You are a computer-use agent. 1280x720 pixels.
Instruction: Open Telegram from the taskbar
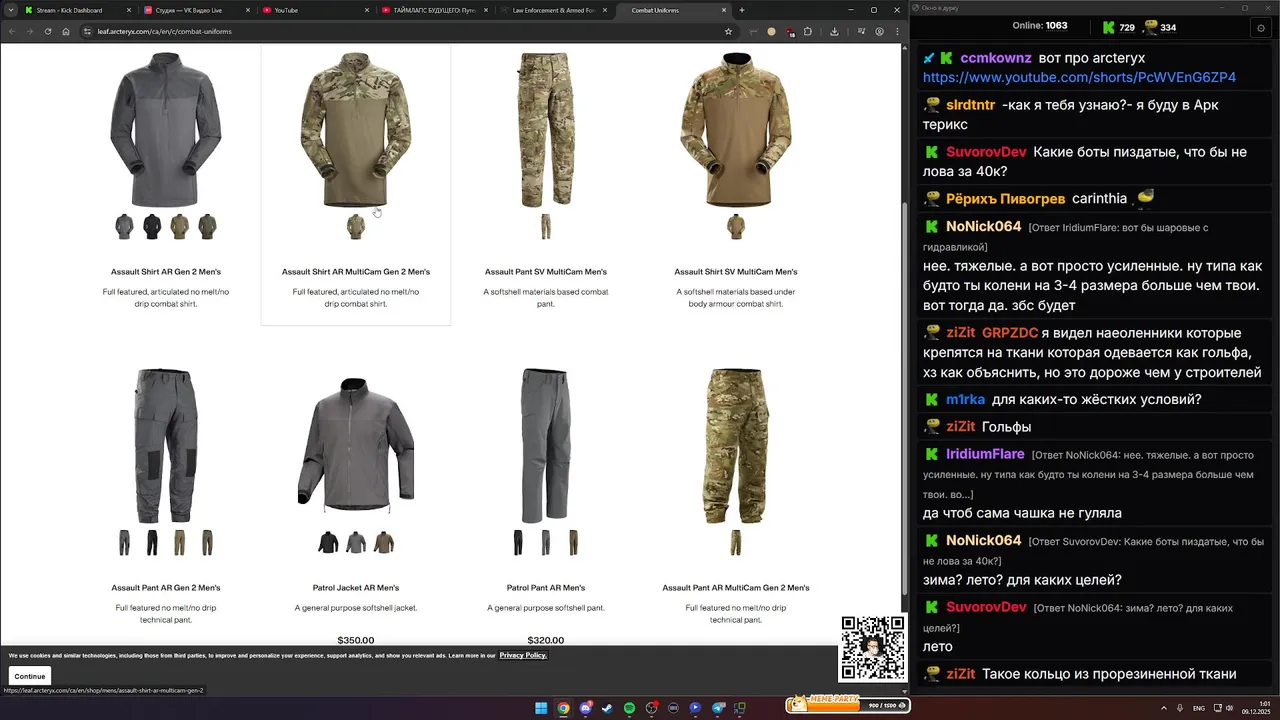[717, 708]
